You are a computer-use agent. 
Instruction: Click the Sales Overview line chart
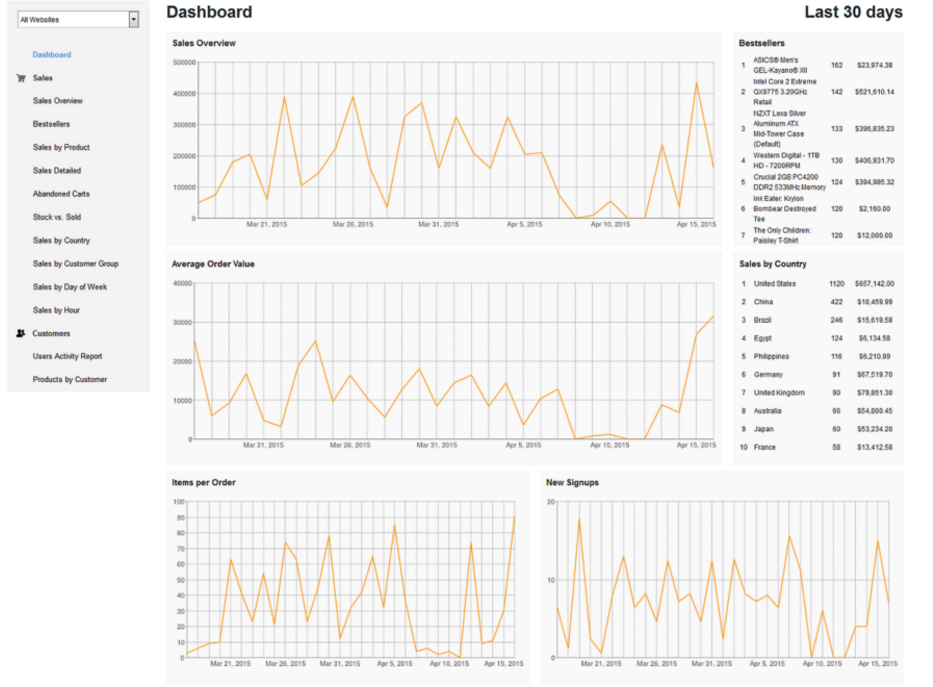[455, 140]
